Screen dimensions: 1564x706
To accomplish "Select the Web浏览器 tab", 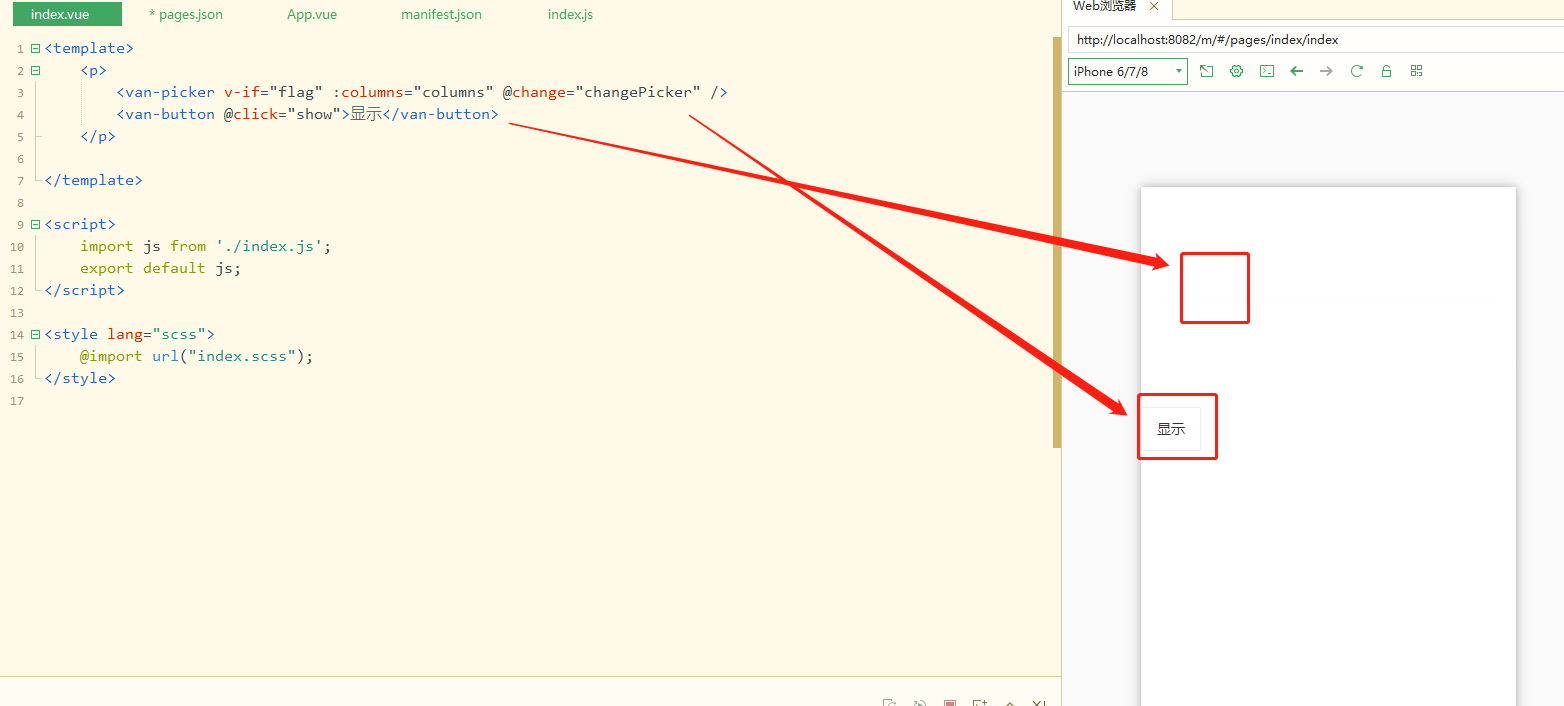I will pos(1104,6).
